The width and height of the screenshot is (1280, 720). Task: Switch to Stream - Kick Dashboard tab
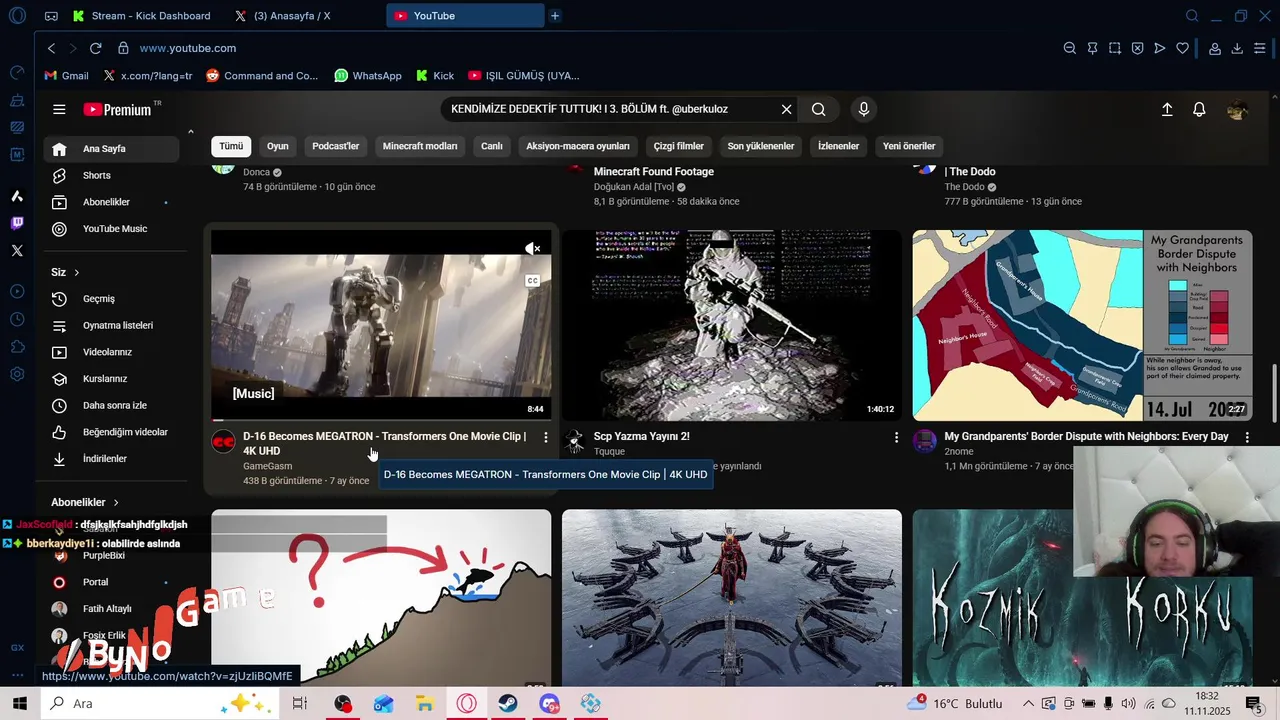click(x=141, y=16)
